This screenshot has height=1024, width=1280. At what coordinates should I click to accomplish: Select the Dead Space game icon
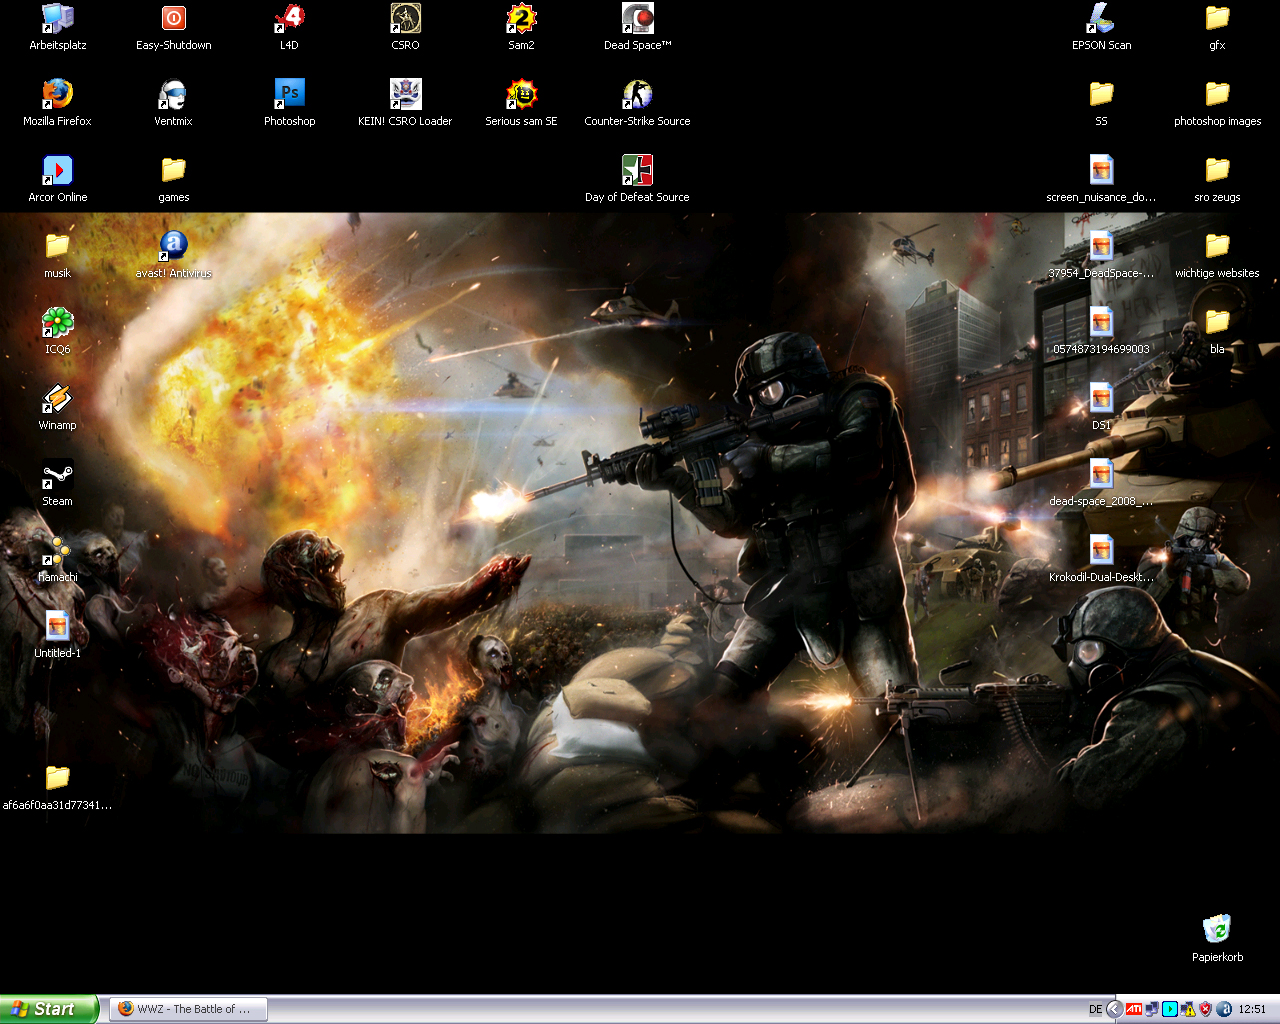[x=637, y=19]
